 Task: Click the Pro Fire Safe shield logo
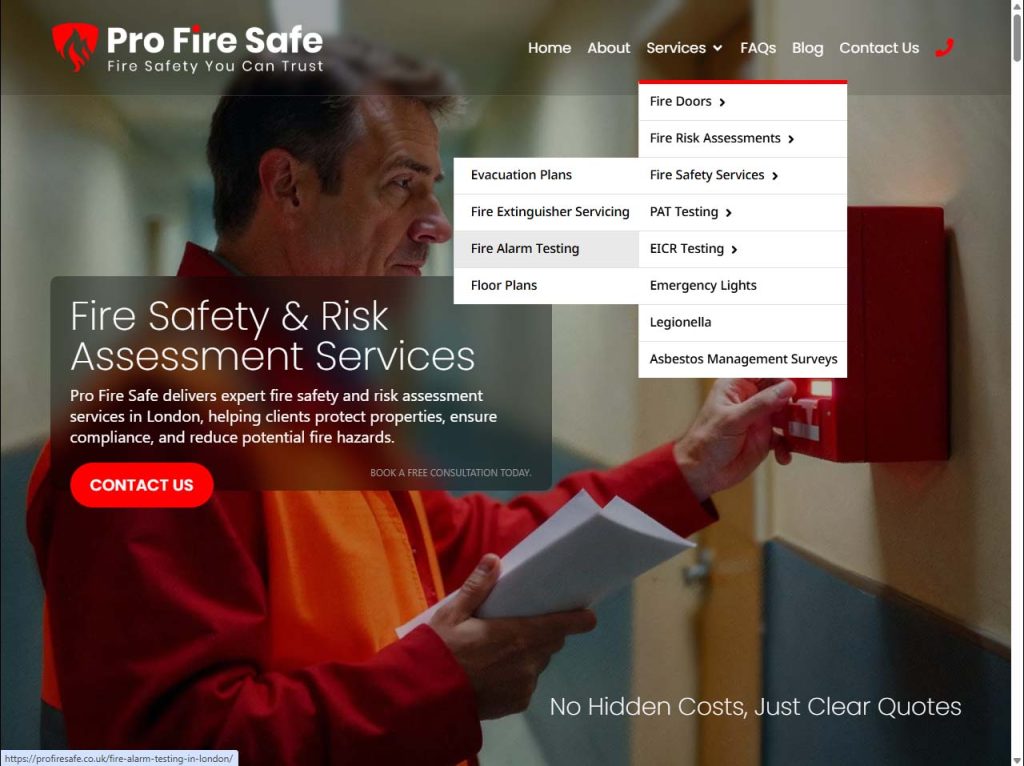(74, 47)
